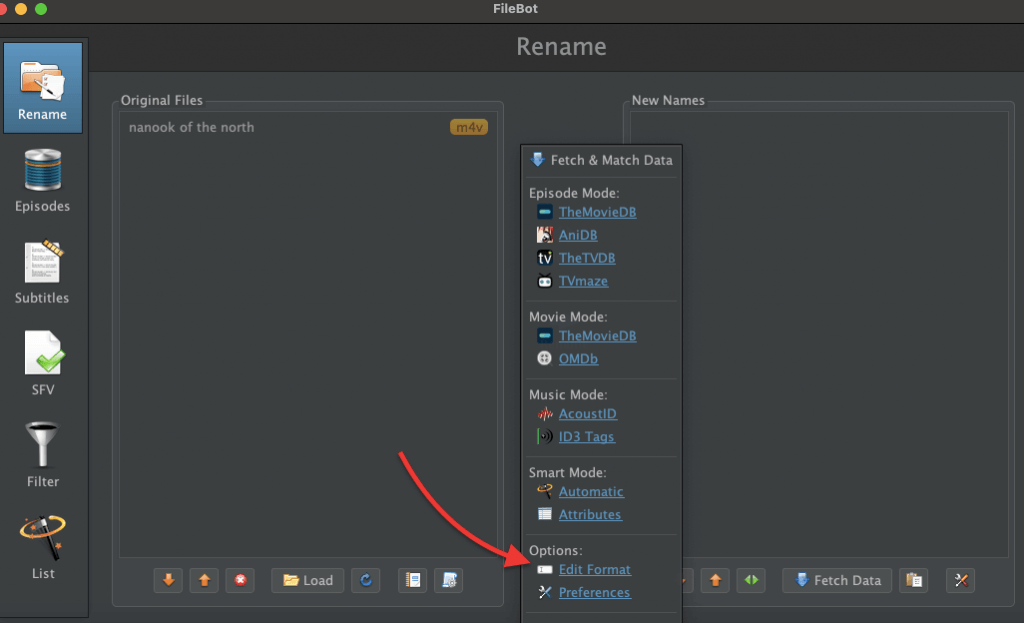Open Edit Format under Options

click(594, 569)
